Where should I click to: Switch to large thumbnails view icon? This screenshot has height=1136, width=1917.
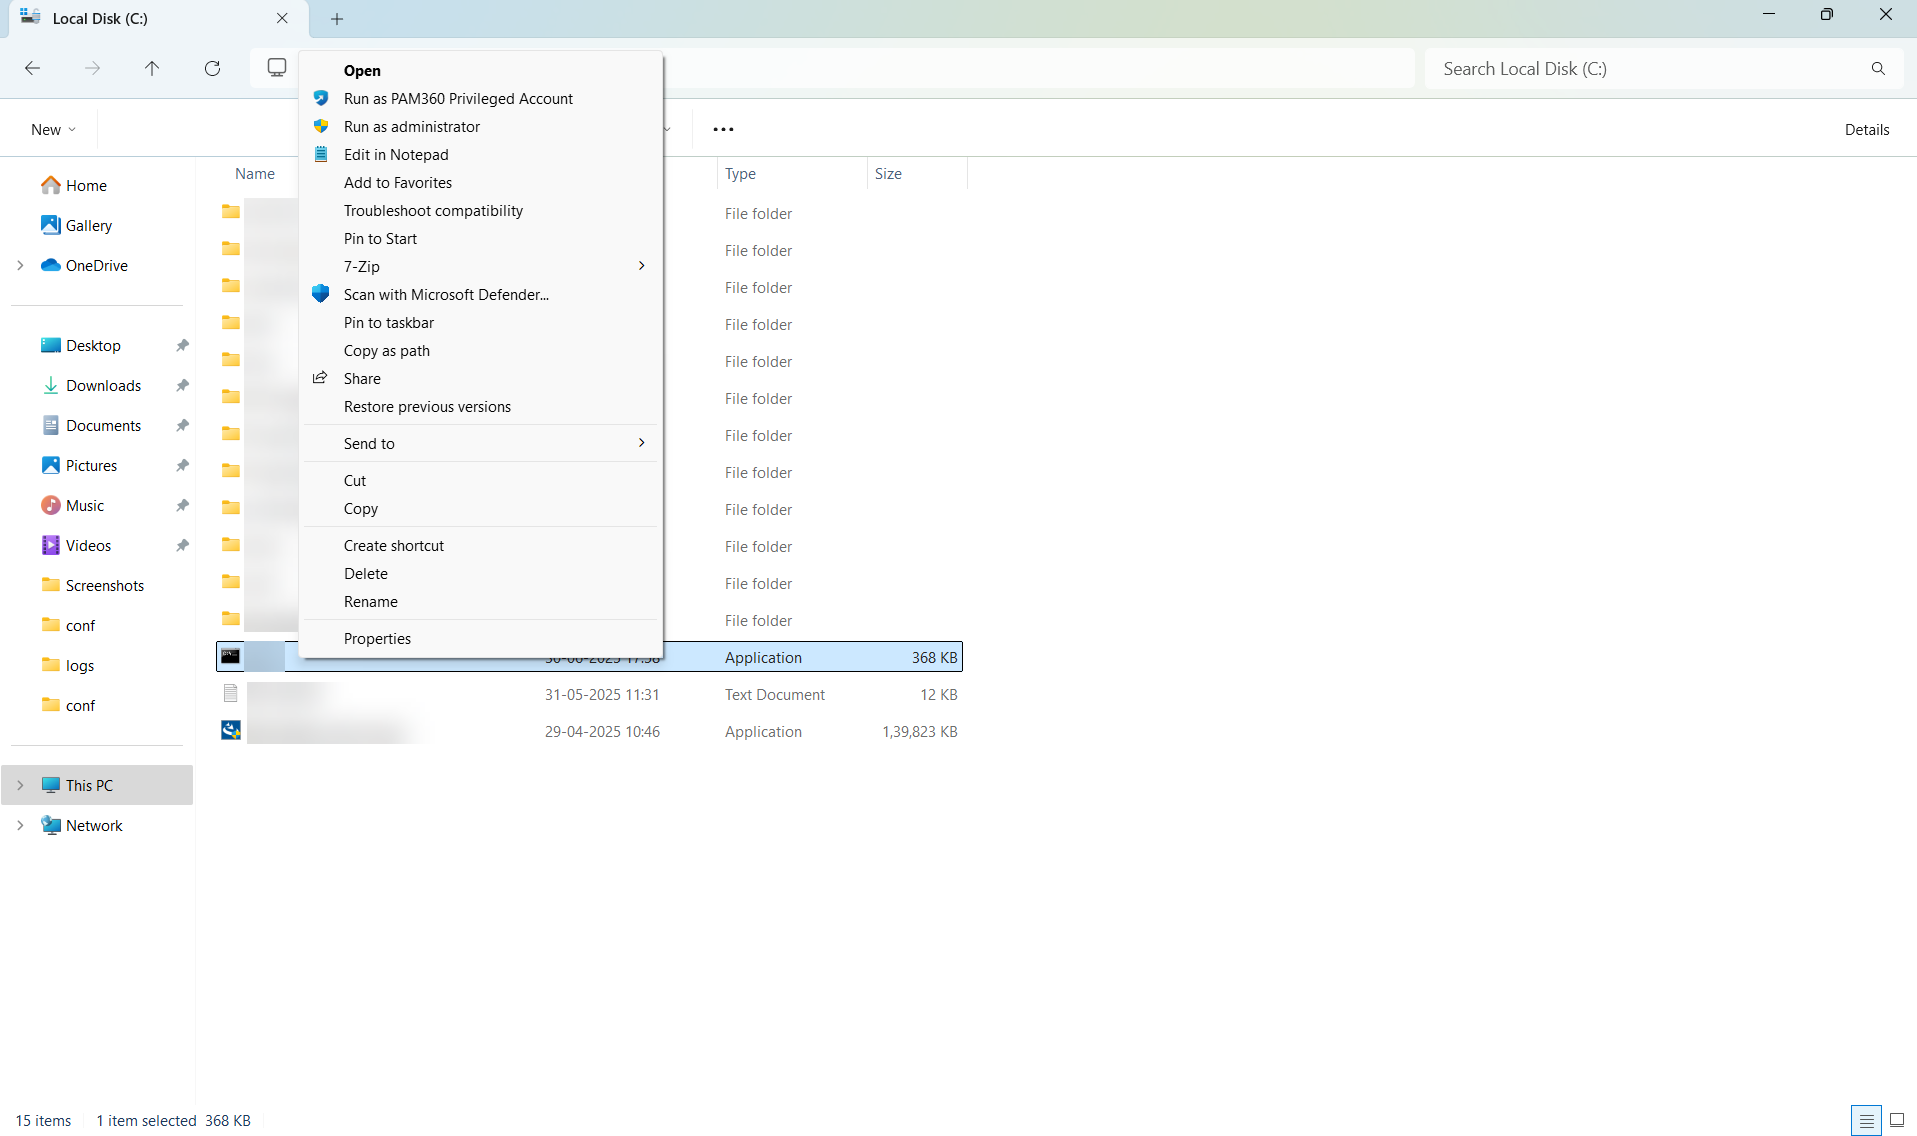[x=1897, y=1120]
